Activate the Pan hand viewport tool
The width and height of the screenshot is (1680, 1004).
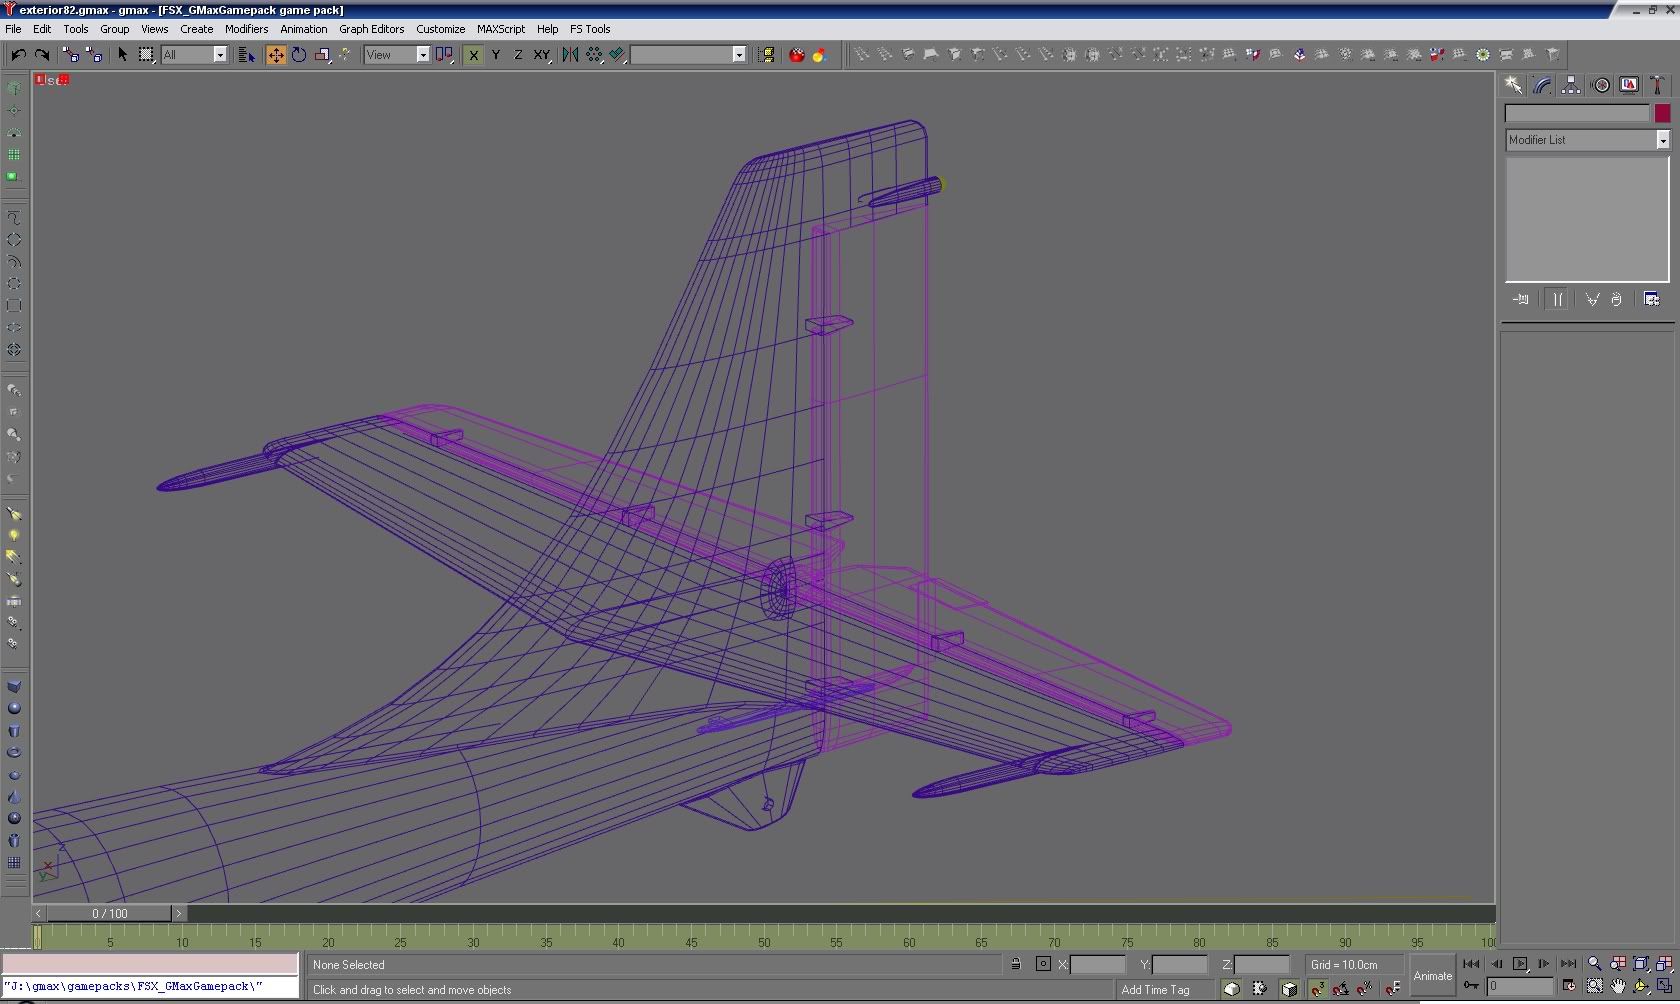[x=1618, y=987]
